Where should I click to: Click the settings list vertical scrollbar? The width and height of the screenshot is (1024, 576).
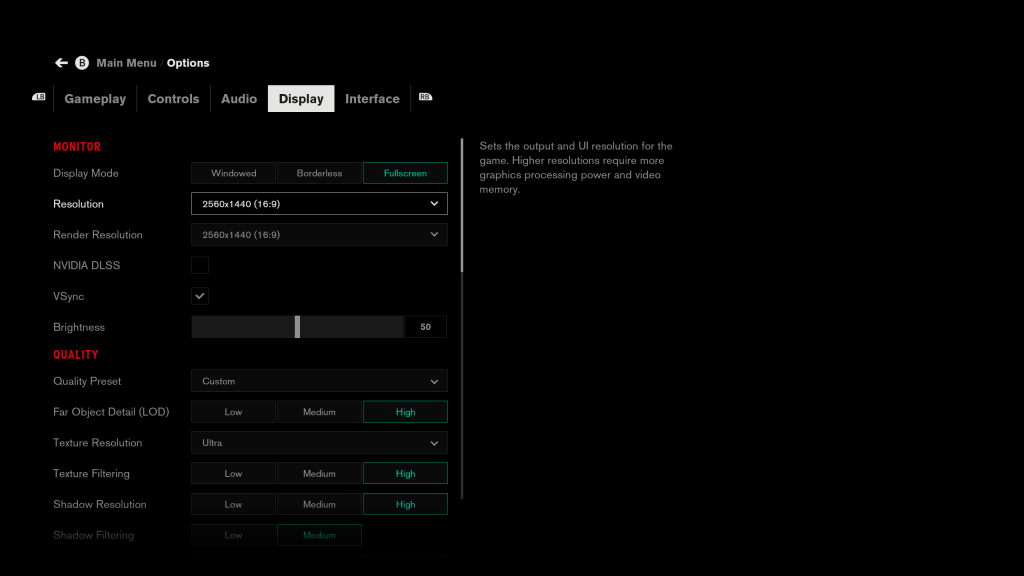[462, 205]
